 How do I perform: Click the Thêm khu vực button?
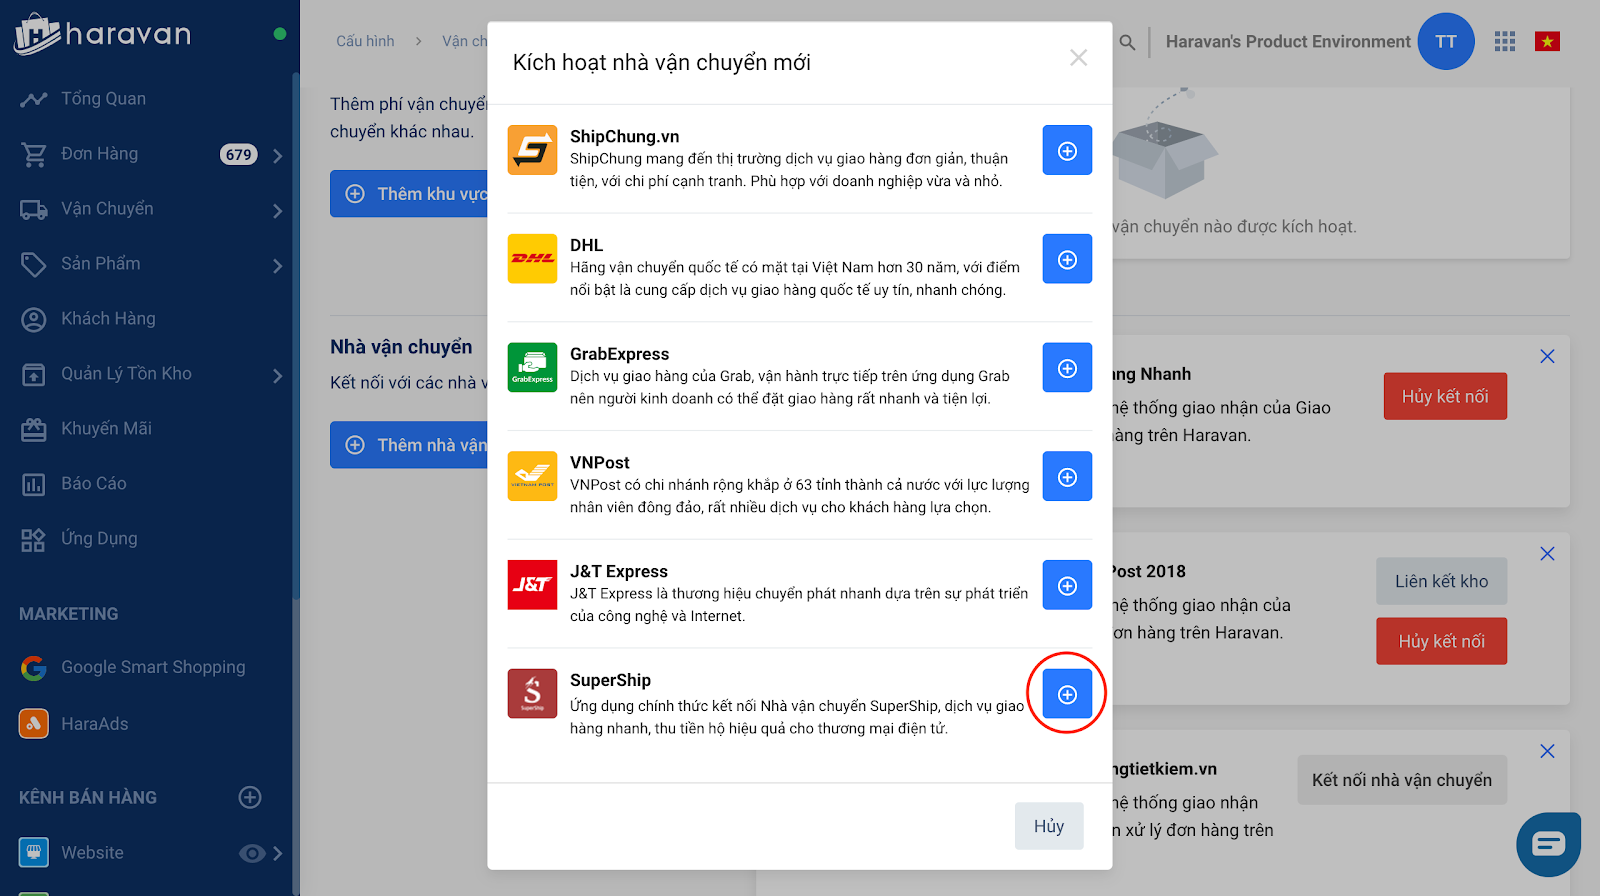click(409, 194)
